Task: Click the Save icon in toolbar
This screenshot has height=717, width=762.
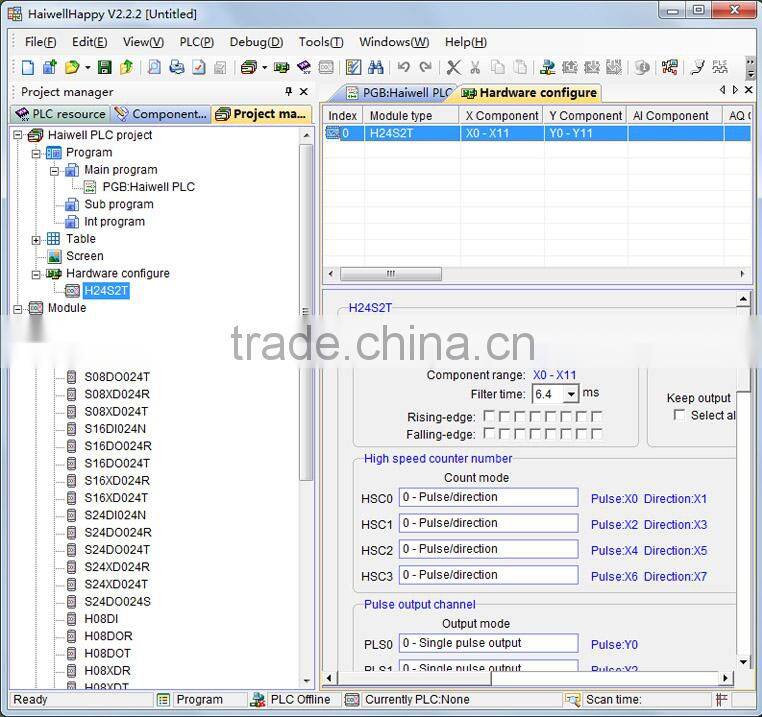Action: pos(103,68)
